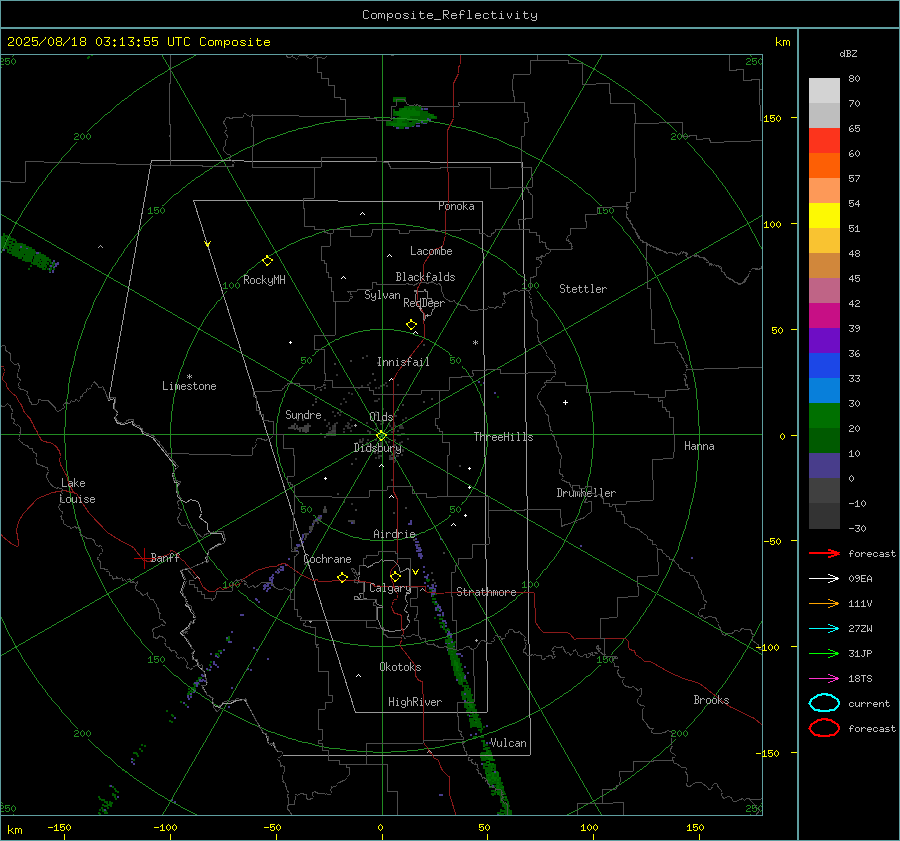This screenshot has height=841, width=900.
Task: Click the RockyMH label
Action: click(264, 280)
